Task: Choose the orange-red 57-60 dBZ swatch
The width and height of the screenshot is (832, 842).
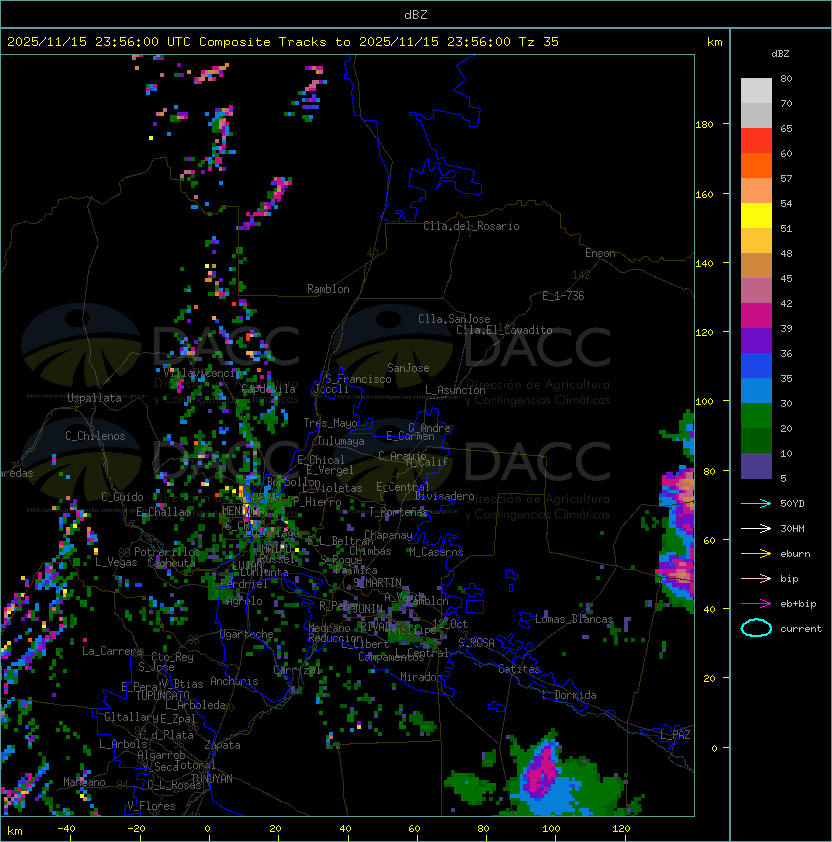Action: tap(756, 166)
